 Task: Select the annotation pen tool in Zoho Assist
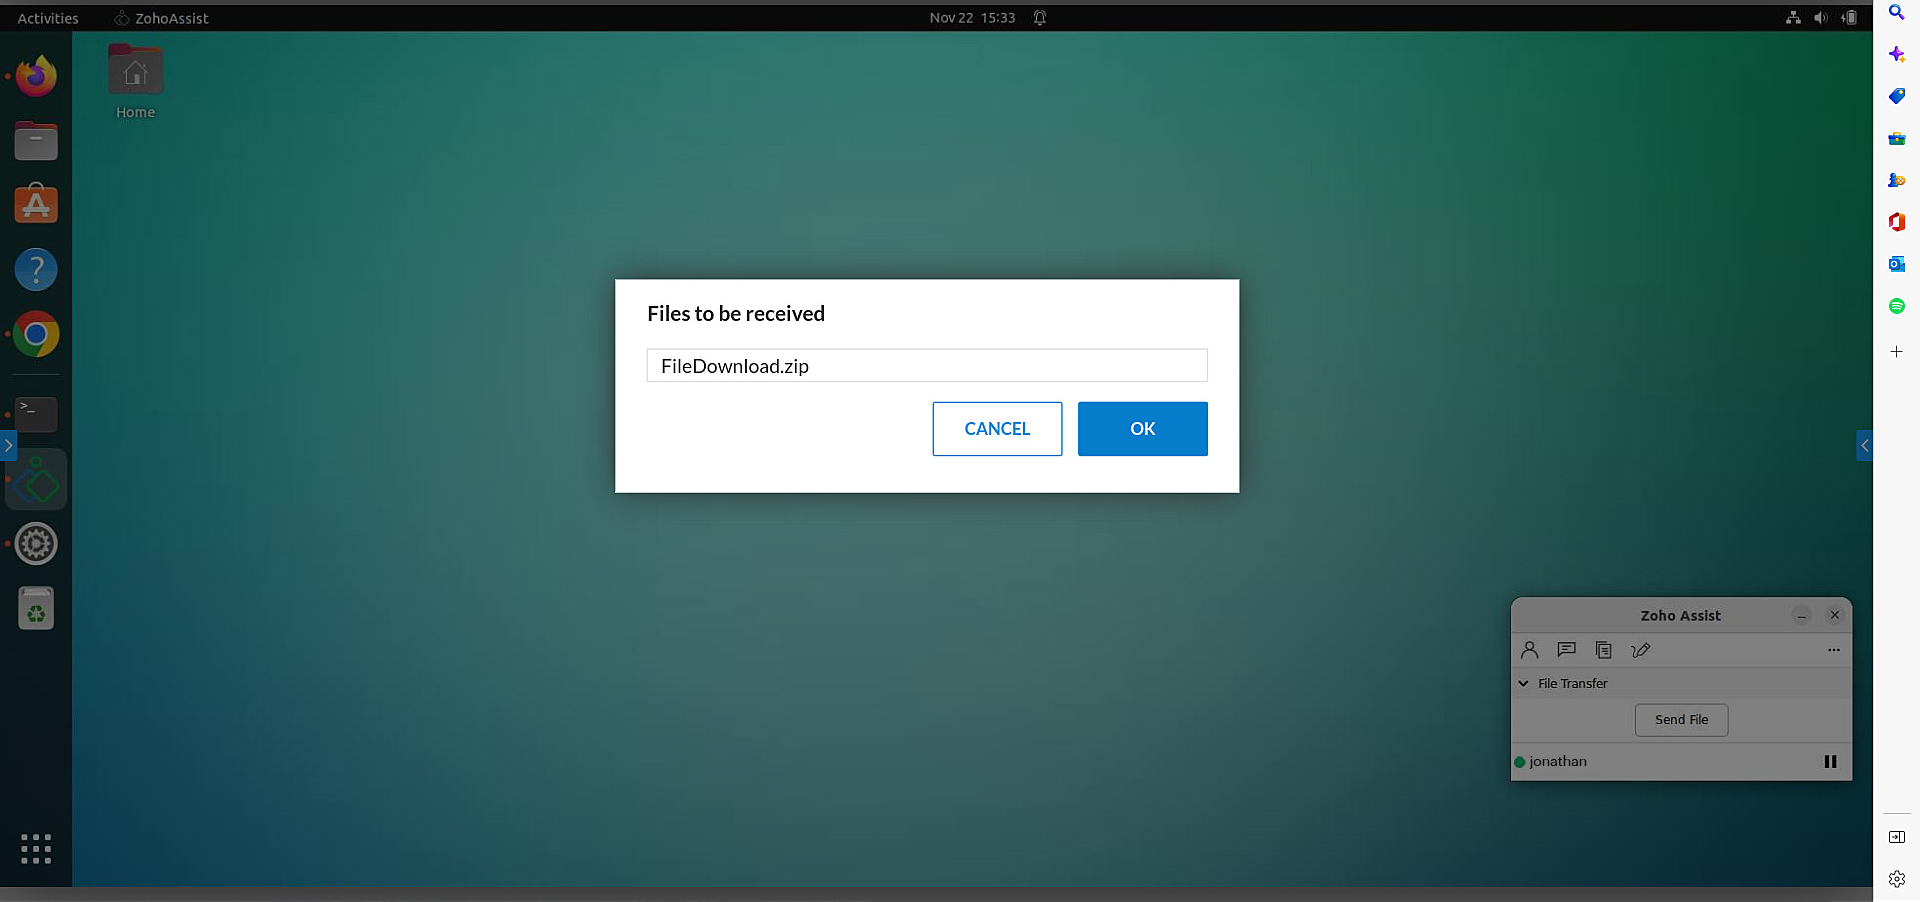tap(1640, 649)
